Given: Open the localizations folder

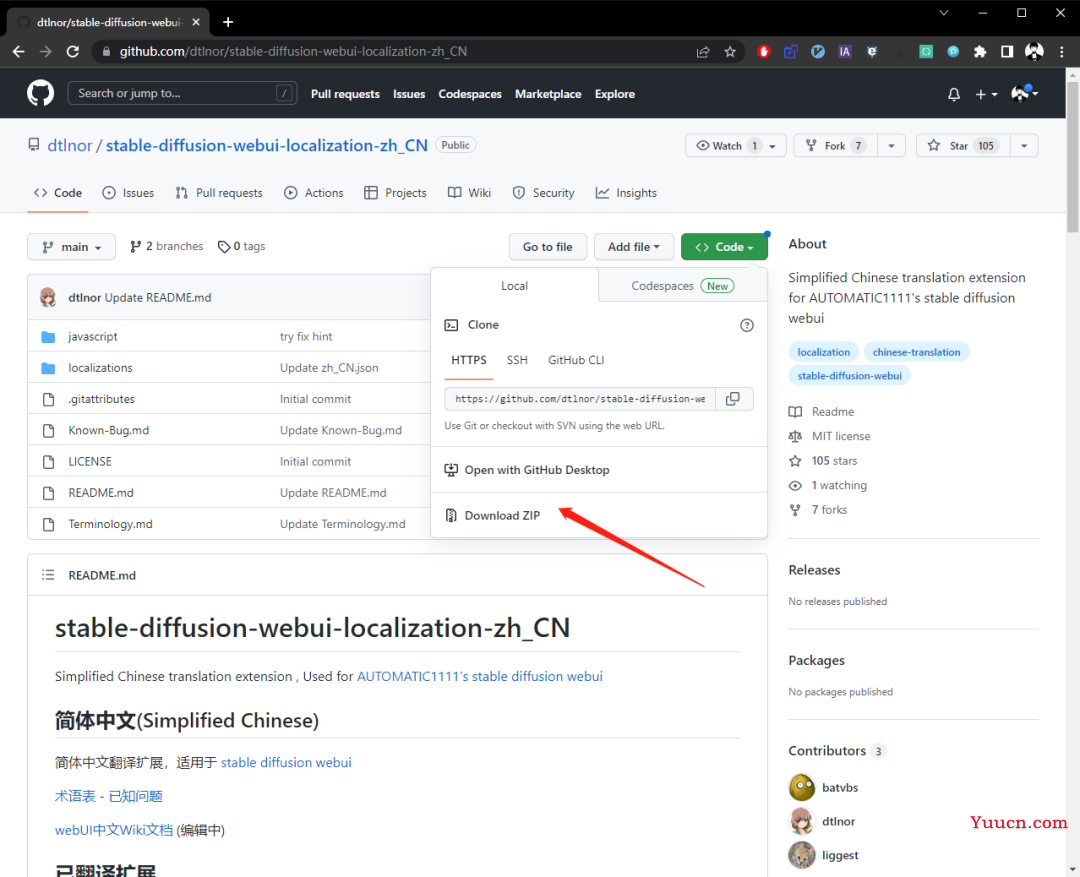Looking at the screenshot, I should coord(100,368).
